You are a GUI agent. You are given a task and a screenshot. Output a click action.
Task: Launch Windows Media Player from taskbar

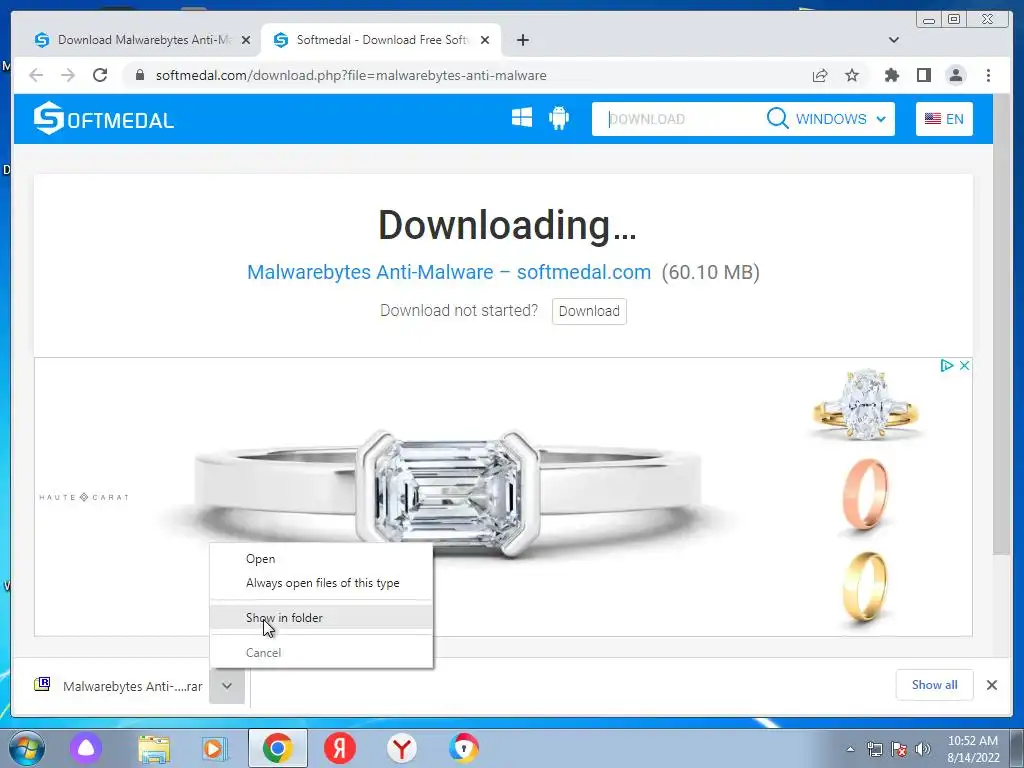pos(214,748)
